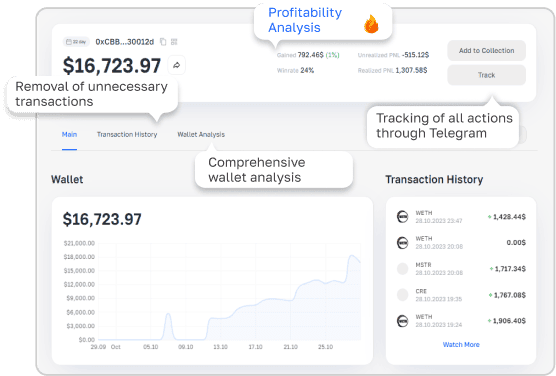Switch to the Main tab
The height and width of the screenshot is (376, 556).
69,134
